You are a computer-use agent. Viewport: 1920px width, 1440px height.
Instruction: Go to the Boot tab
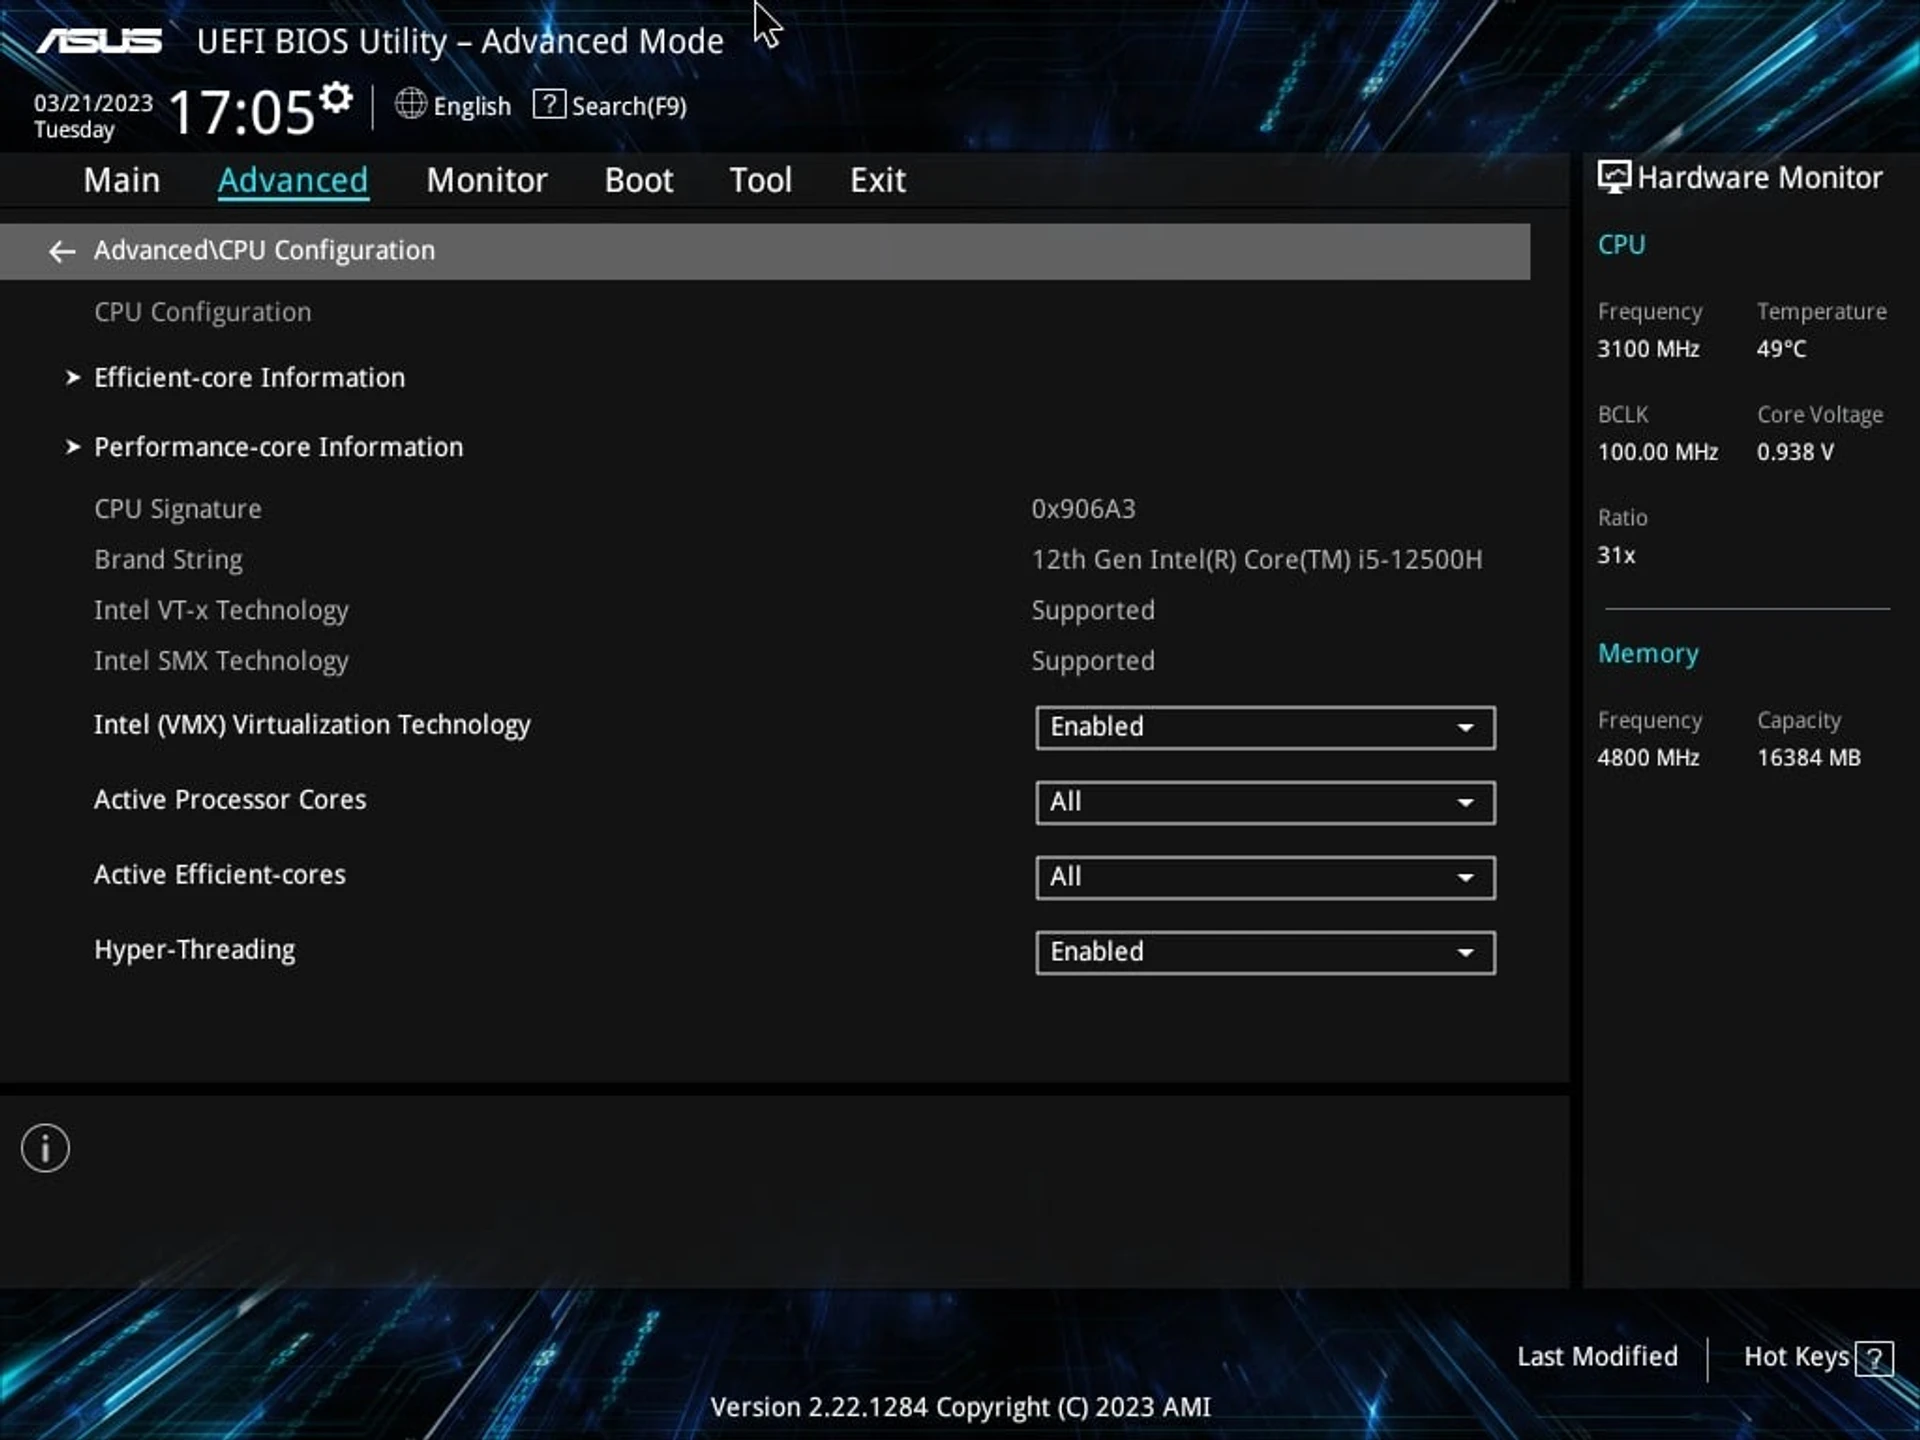[639, 180]
